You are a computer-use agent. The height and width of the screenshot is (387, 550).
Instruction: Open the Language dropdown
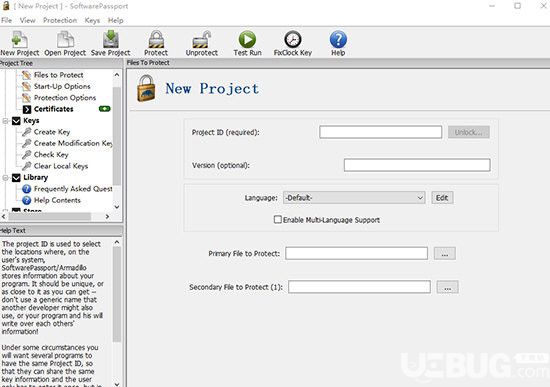point(354,198)
